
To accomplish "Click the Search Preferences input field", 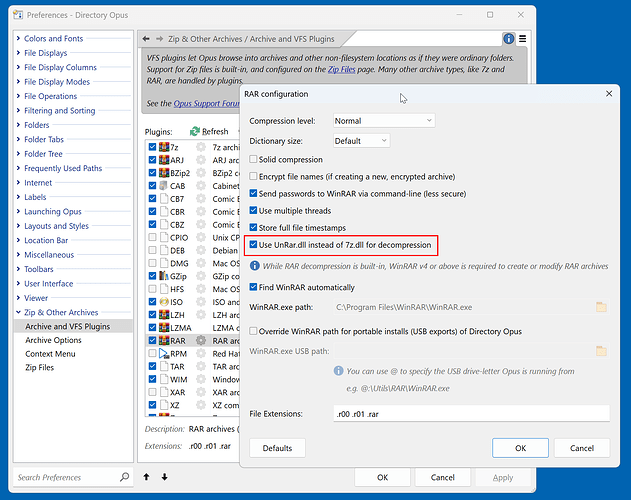I will [x=66, y=477].
